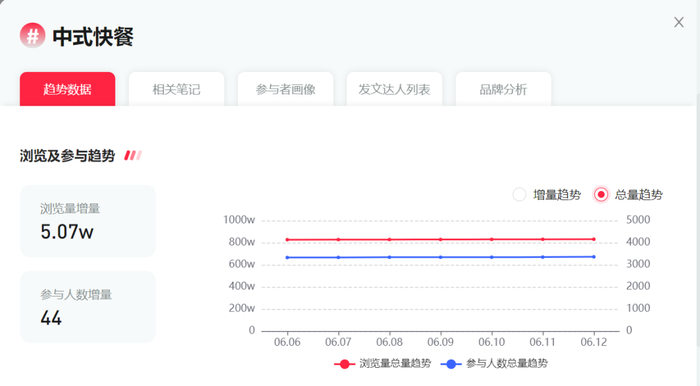Image resolution: width=700 pixels, height=386 pixels.
Task: Toggle the 浏览量总量趋势 legend item
Action: pos(383,364)
